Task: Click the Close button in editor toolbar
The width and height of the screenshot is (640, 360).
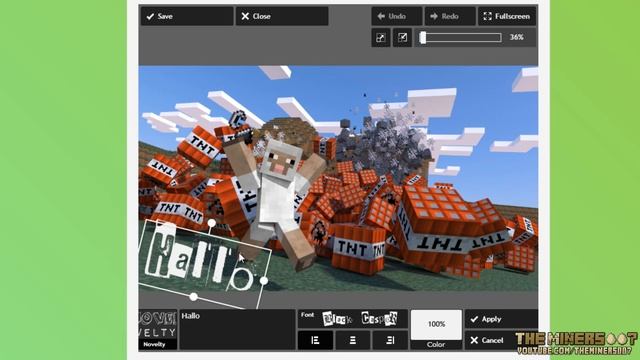Action: [x=282, y=16]
